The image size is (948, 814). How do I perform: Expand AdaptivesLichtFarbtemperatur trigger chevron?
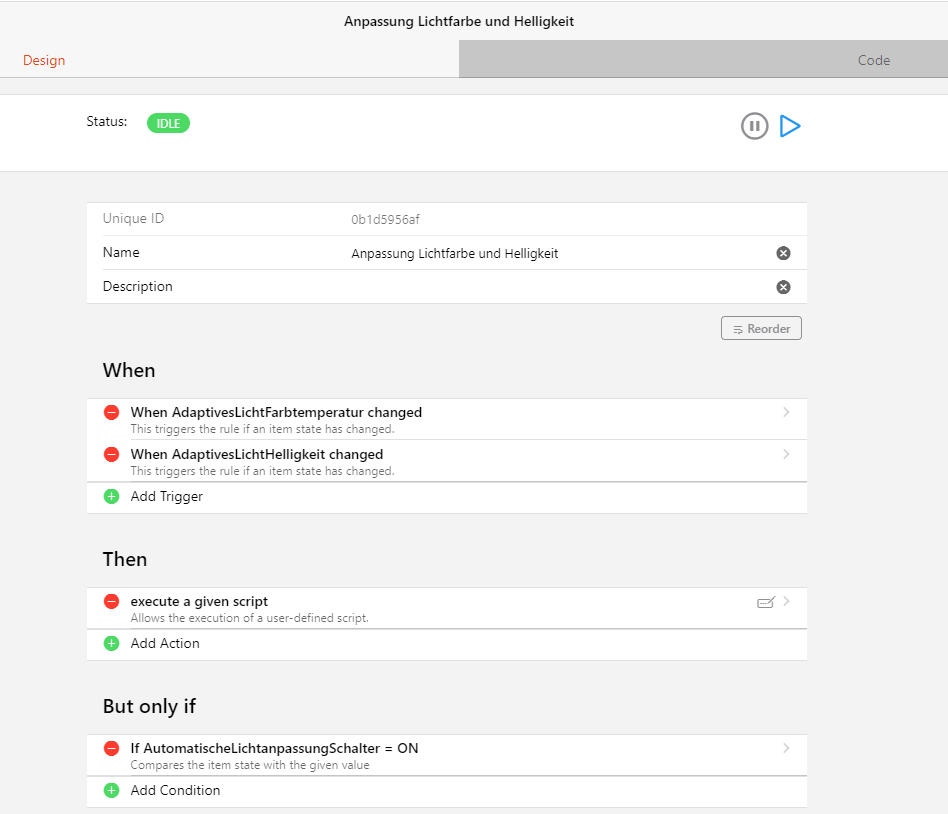click(786, 412)
